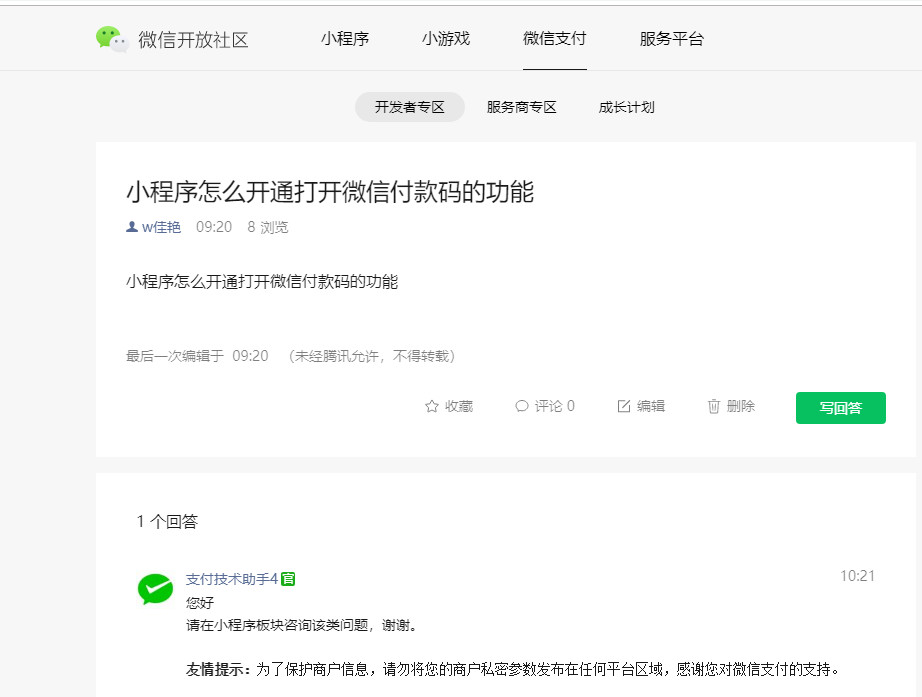Click the question title 小程序怎么开通打开微信付款码的功能

click(330, 192)
